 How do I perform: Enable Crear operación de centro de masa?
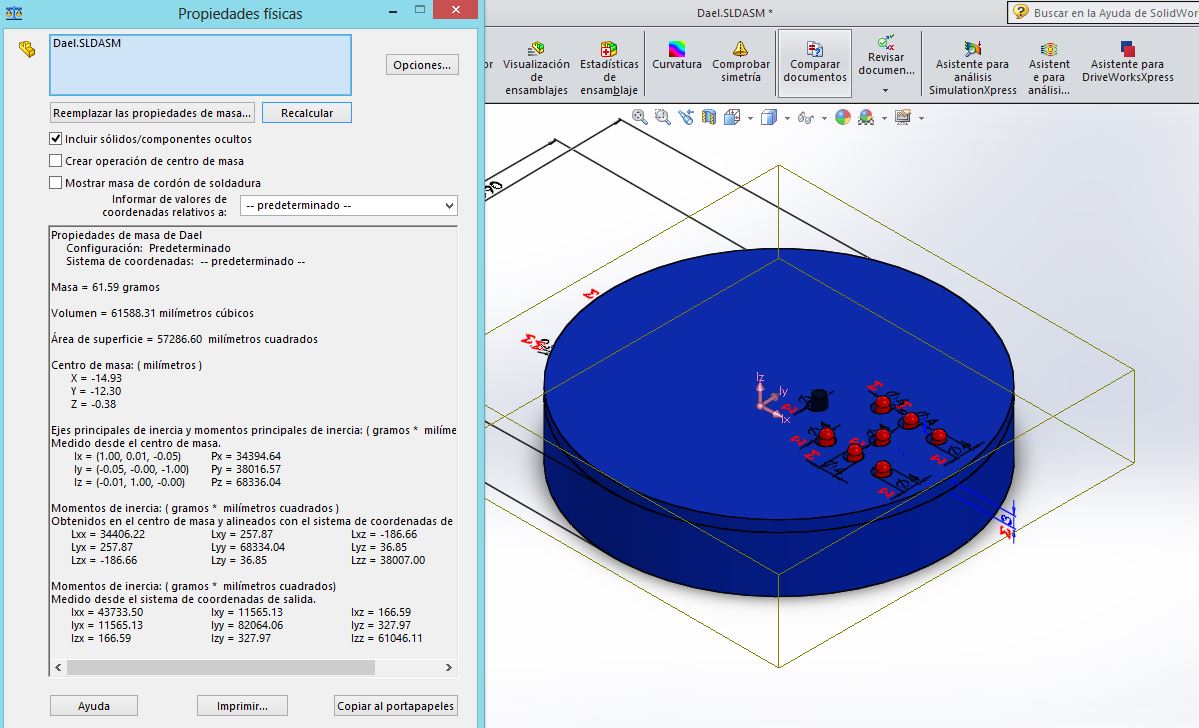pyautogui.click(x=55, y=161)
